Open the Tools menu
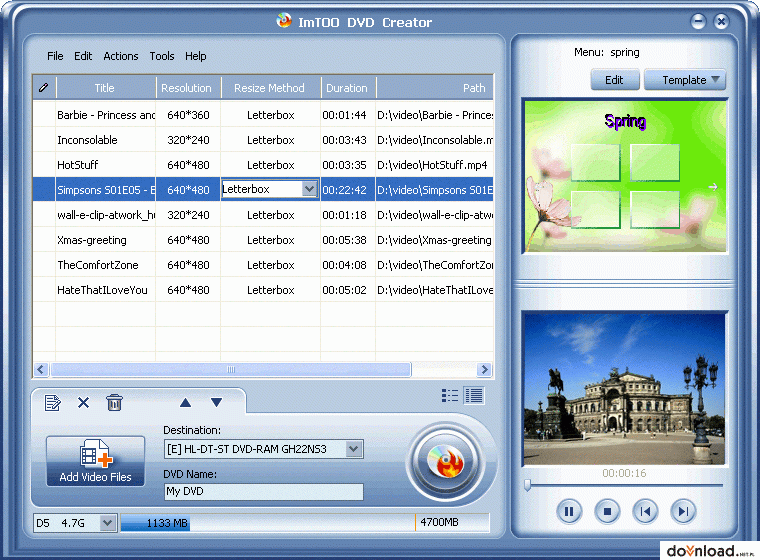760x560 pixels. pos(161,56)
